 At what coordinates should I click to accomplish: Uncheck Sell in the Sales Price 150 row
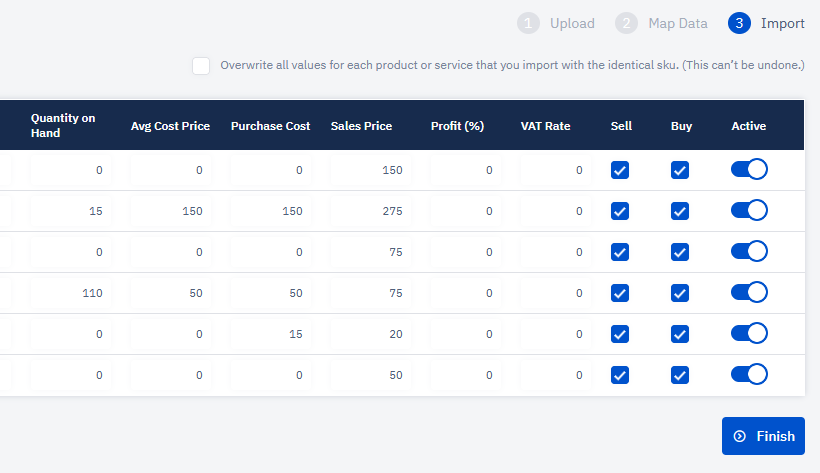[x=620, y=170]
